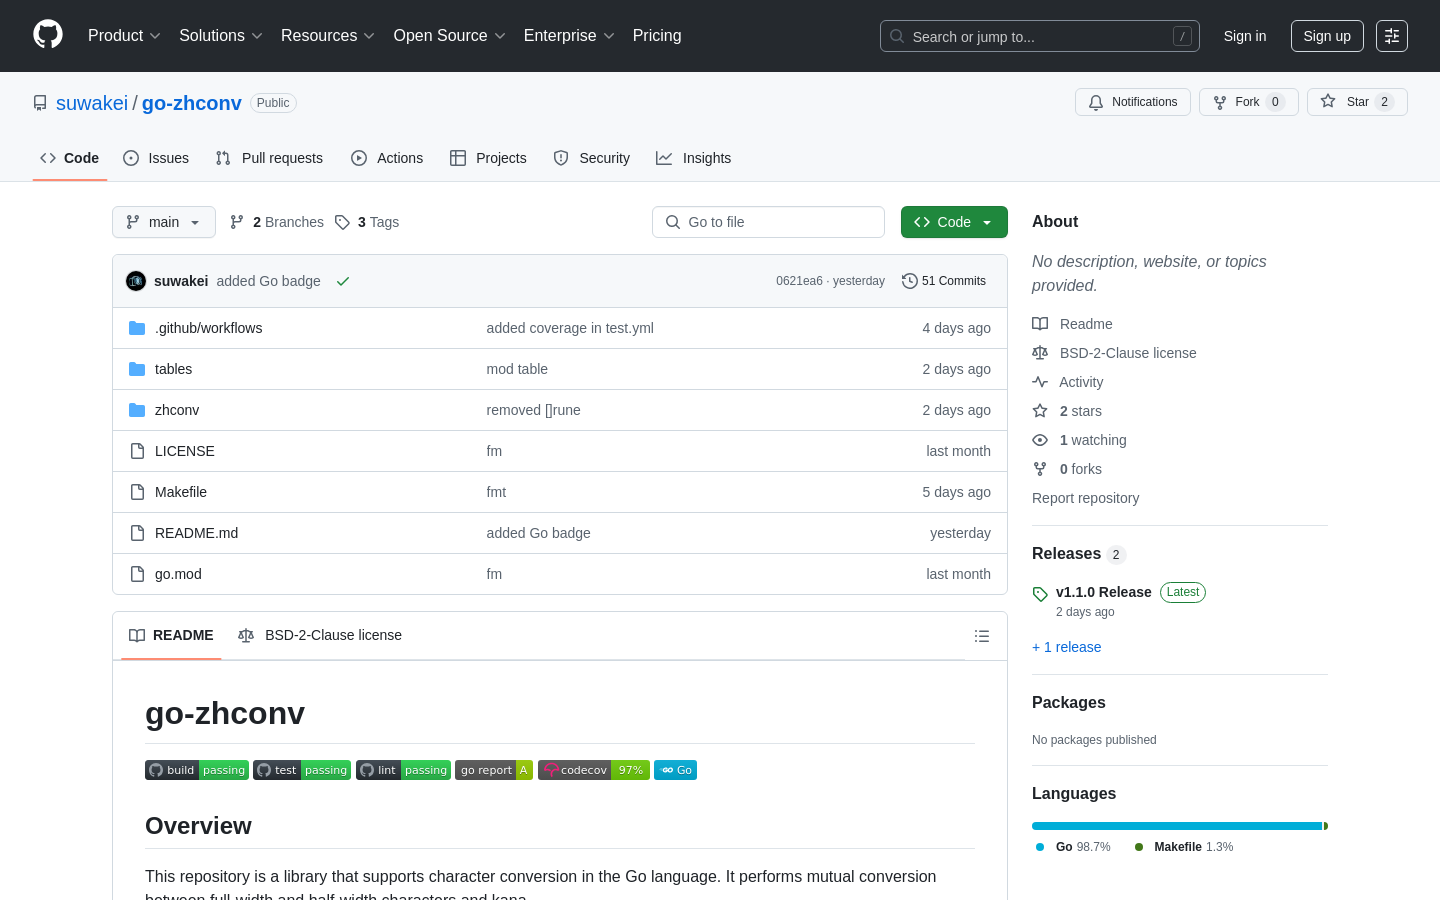Click the build passing badge
Viewport: 1440px width, 900px height.
click(197, 770)
